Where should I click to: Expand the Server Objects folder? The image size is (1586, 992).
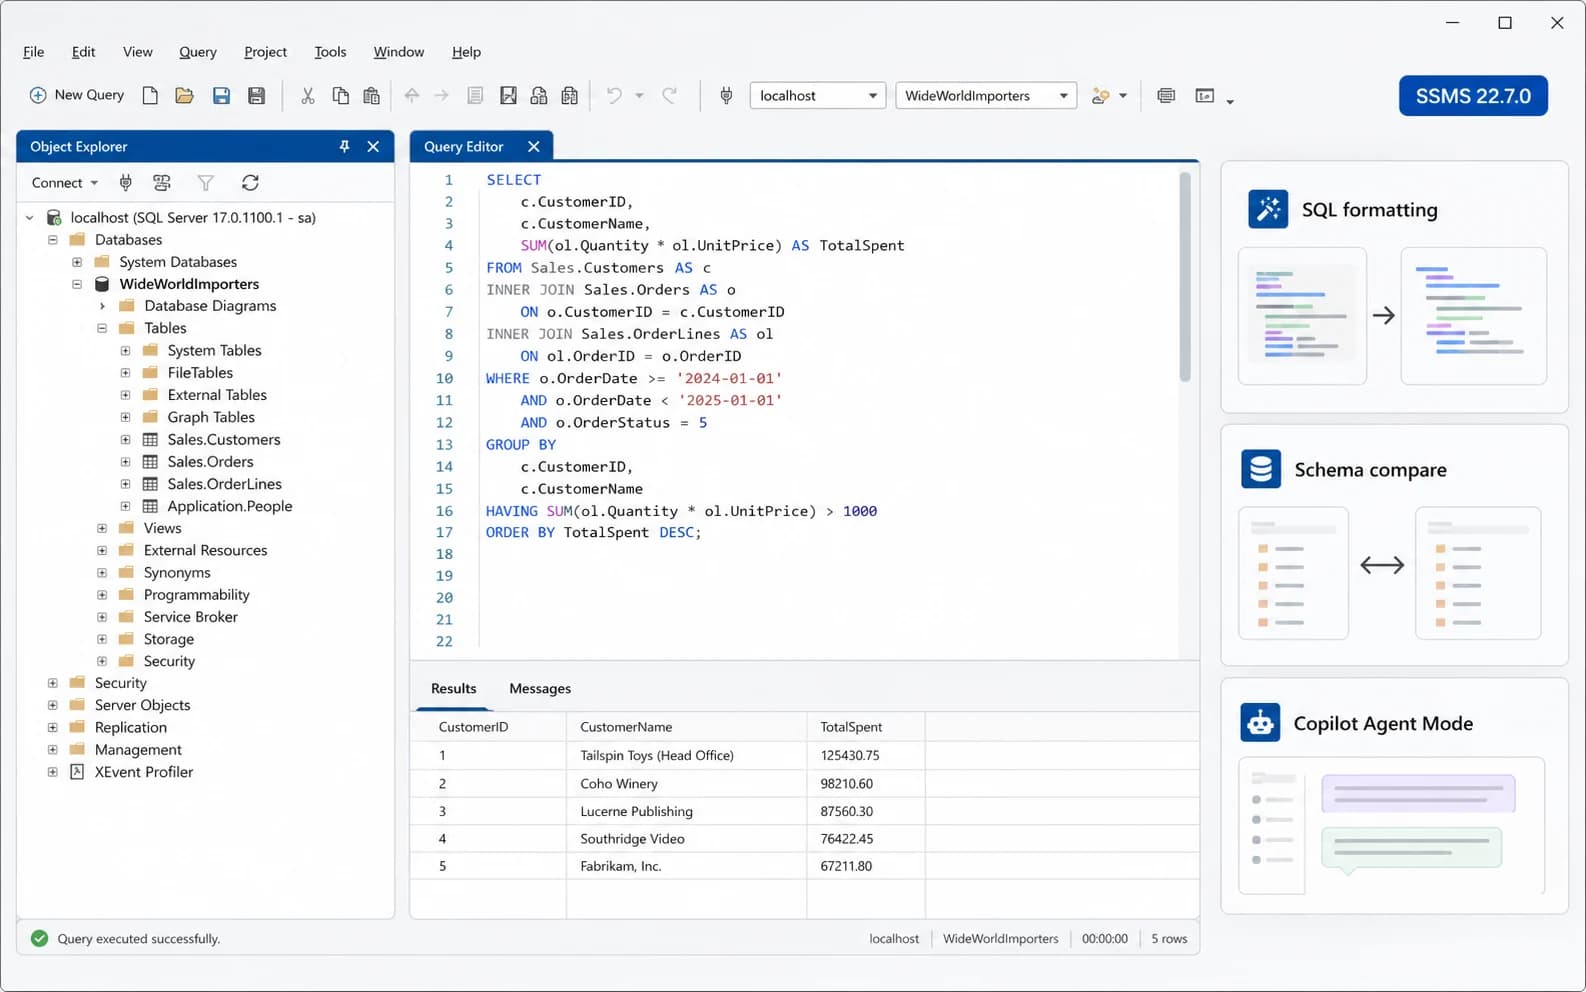point(53,705)
